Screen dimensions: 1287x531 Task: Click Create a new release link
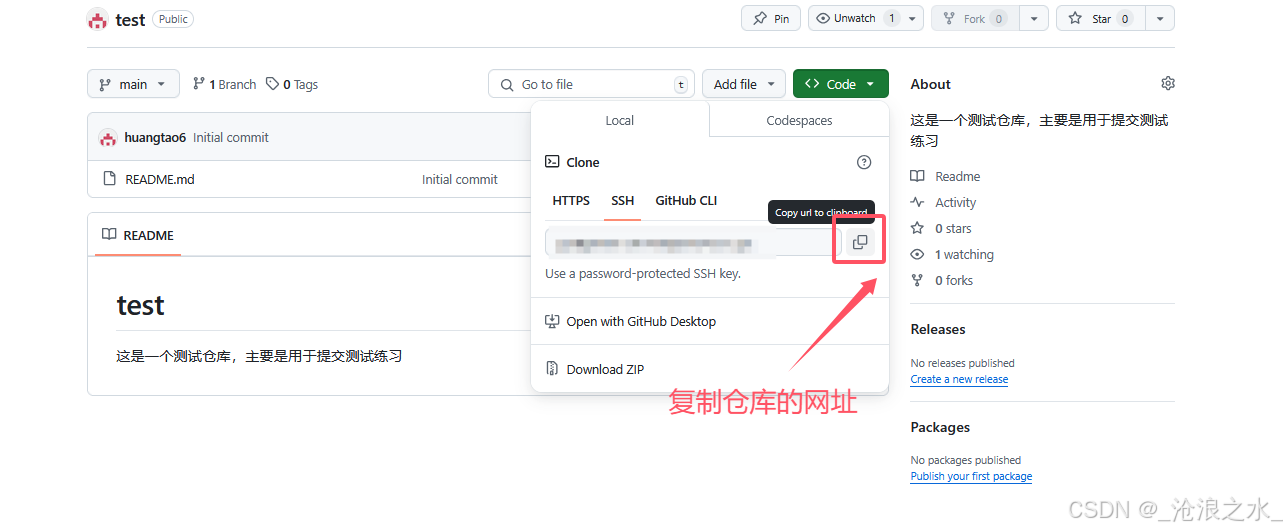point(959,379)
